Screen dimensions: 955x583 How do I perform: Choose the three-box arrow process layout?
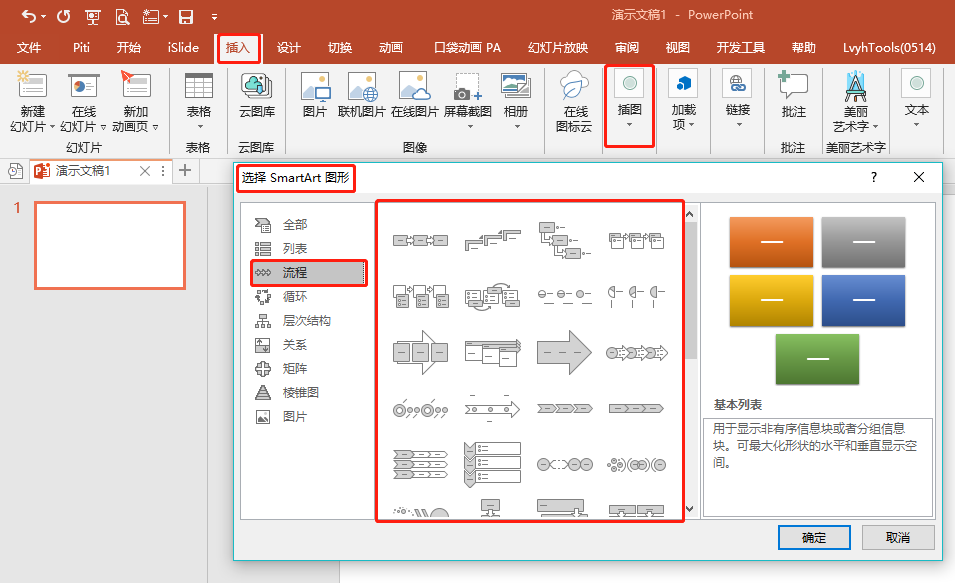[x=421, y=352]
